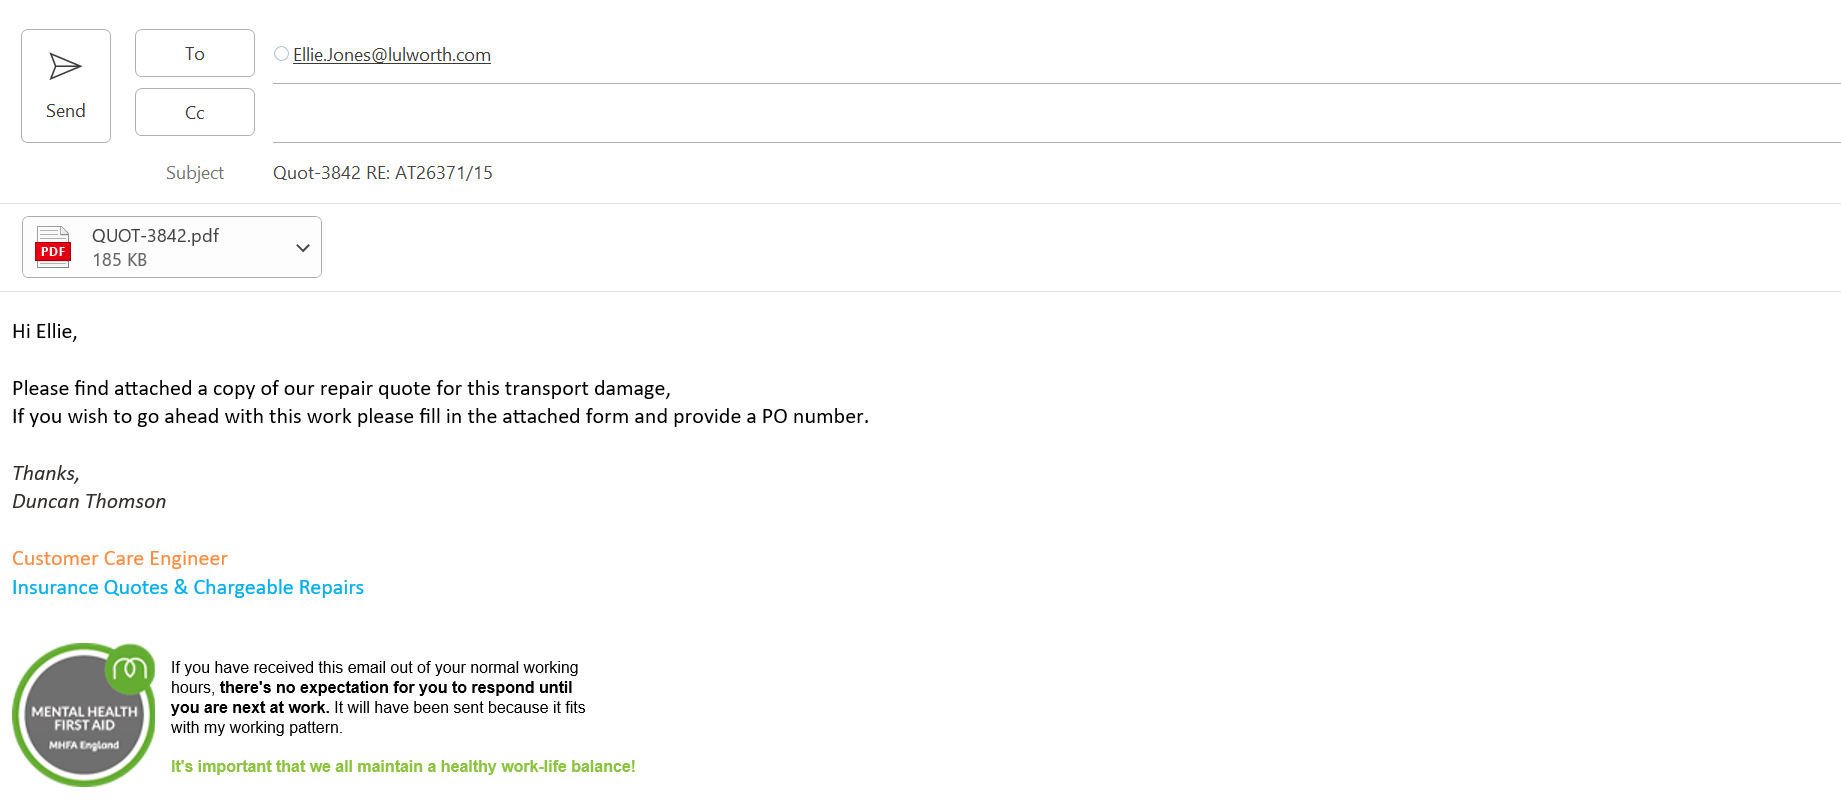The height and width of the screenshot is (803, 1841).
Task: Open the QUOT-3842.pdf attachment dropdown arrow
Action: point(302,248)
